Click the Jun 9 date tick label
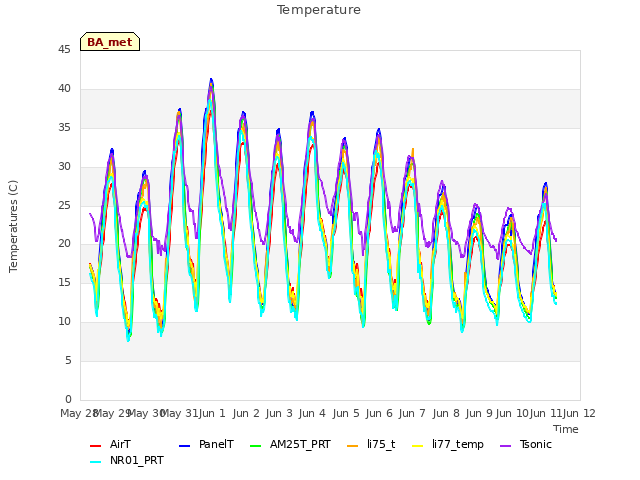Screen dimensions: 640x480 [479, 413]
